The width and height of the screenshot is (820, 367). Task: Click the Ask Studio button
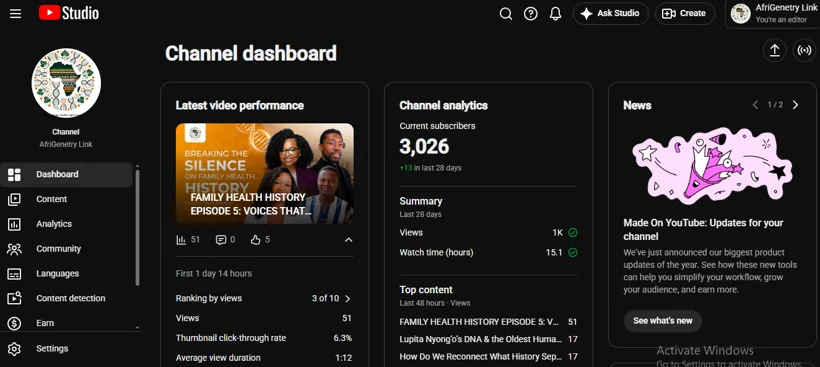coord(610,14)
